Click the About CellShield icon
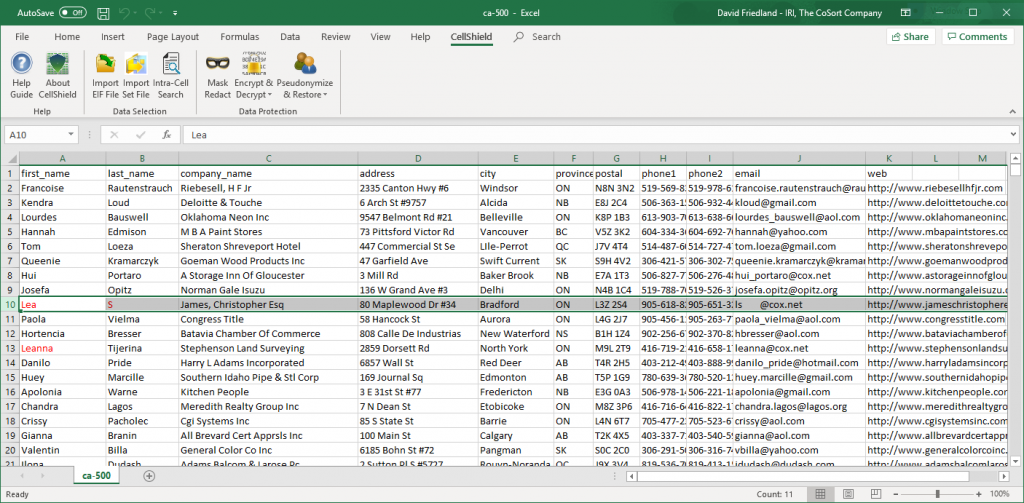Image resolution: width=1024 pixels, height=503 pixels. coord(57,64)
